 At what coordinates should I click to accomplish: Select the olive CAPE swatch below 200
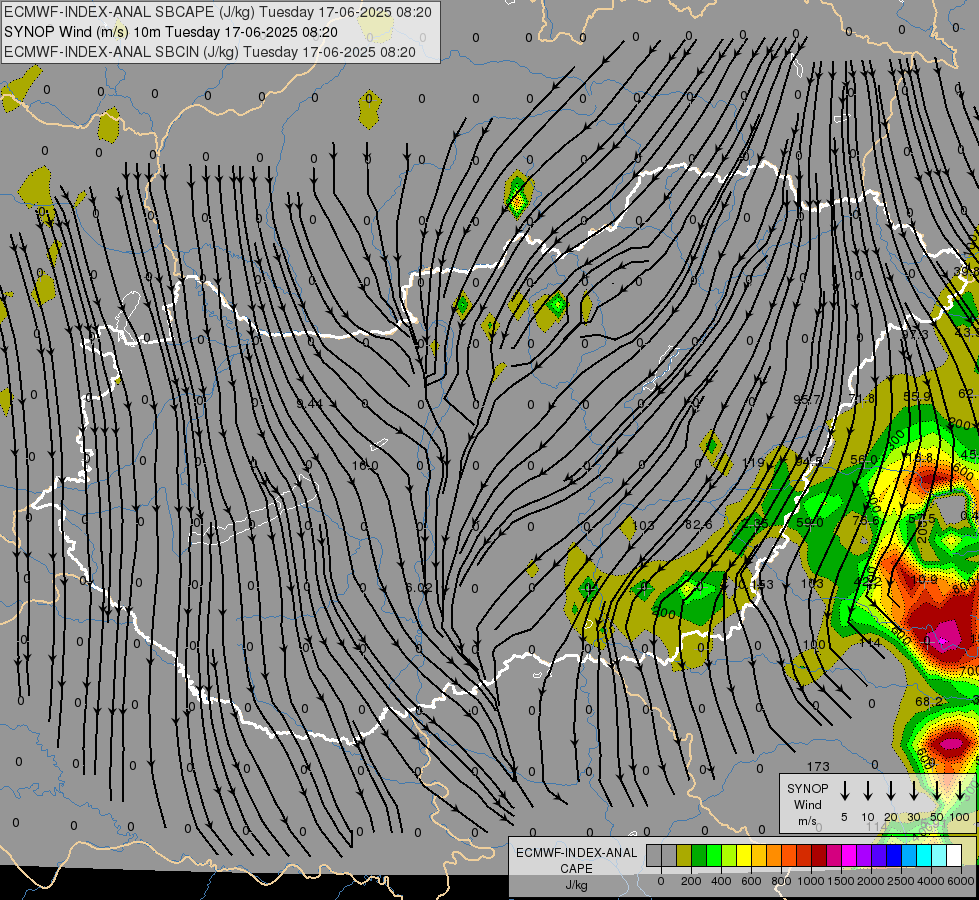[684, 855]
